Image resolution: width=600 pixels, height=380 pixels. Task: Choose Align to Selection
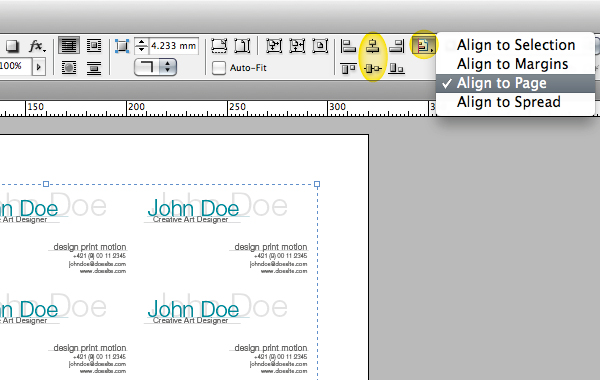(x=516, y=45)
